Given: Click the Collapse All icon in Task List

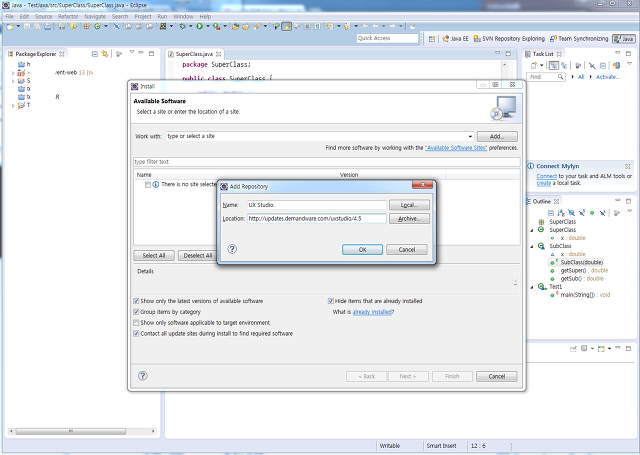Looking at the screenshot, I should 603,65.
